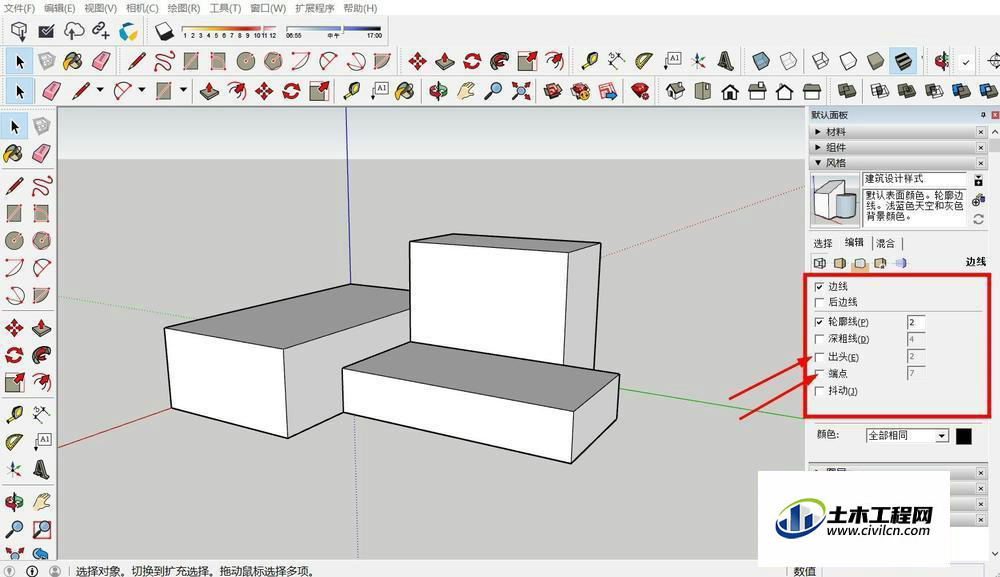Screen dimensions: 1000x577
Task: Select Paint Bucket in left vertical toolbar
Action: pyautogui.click(x=13, y=153)
